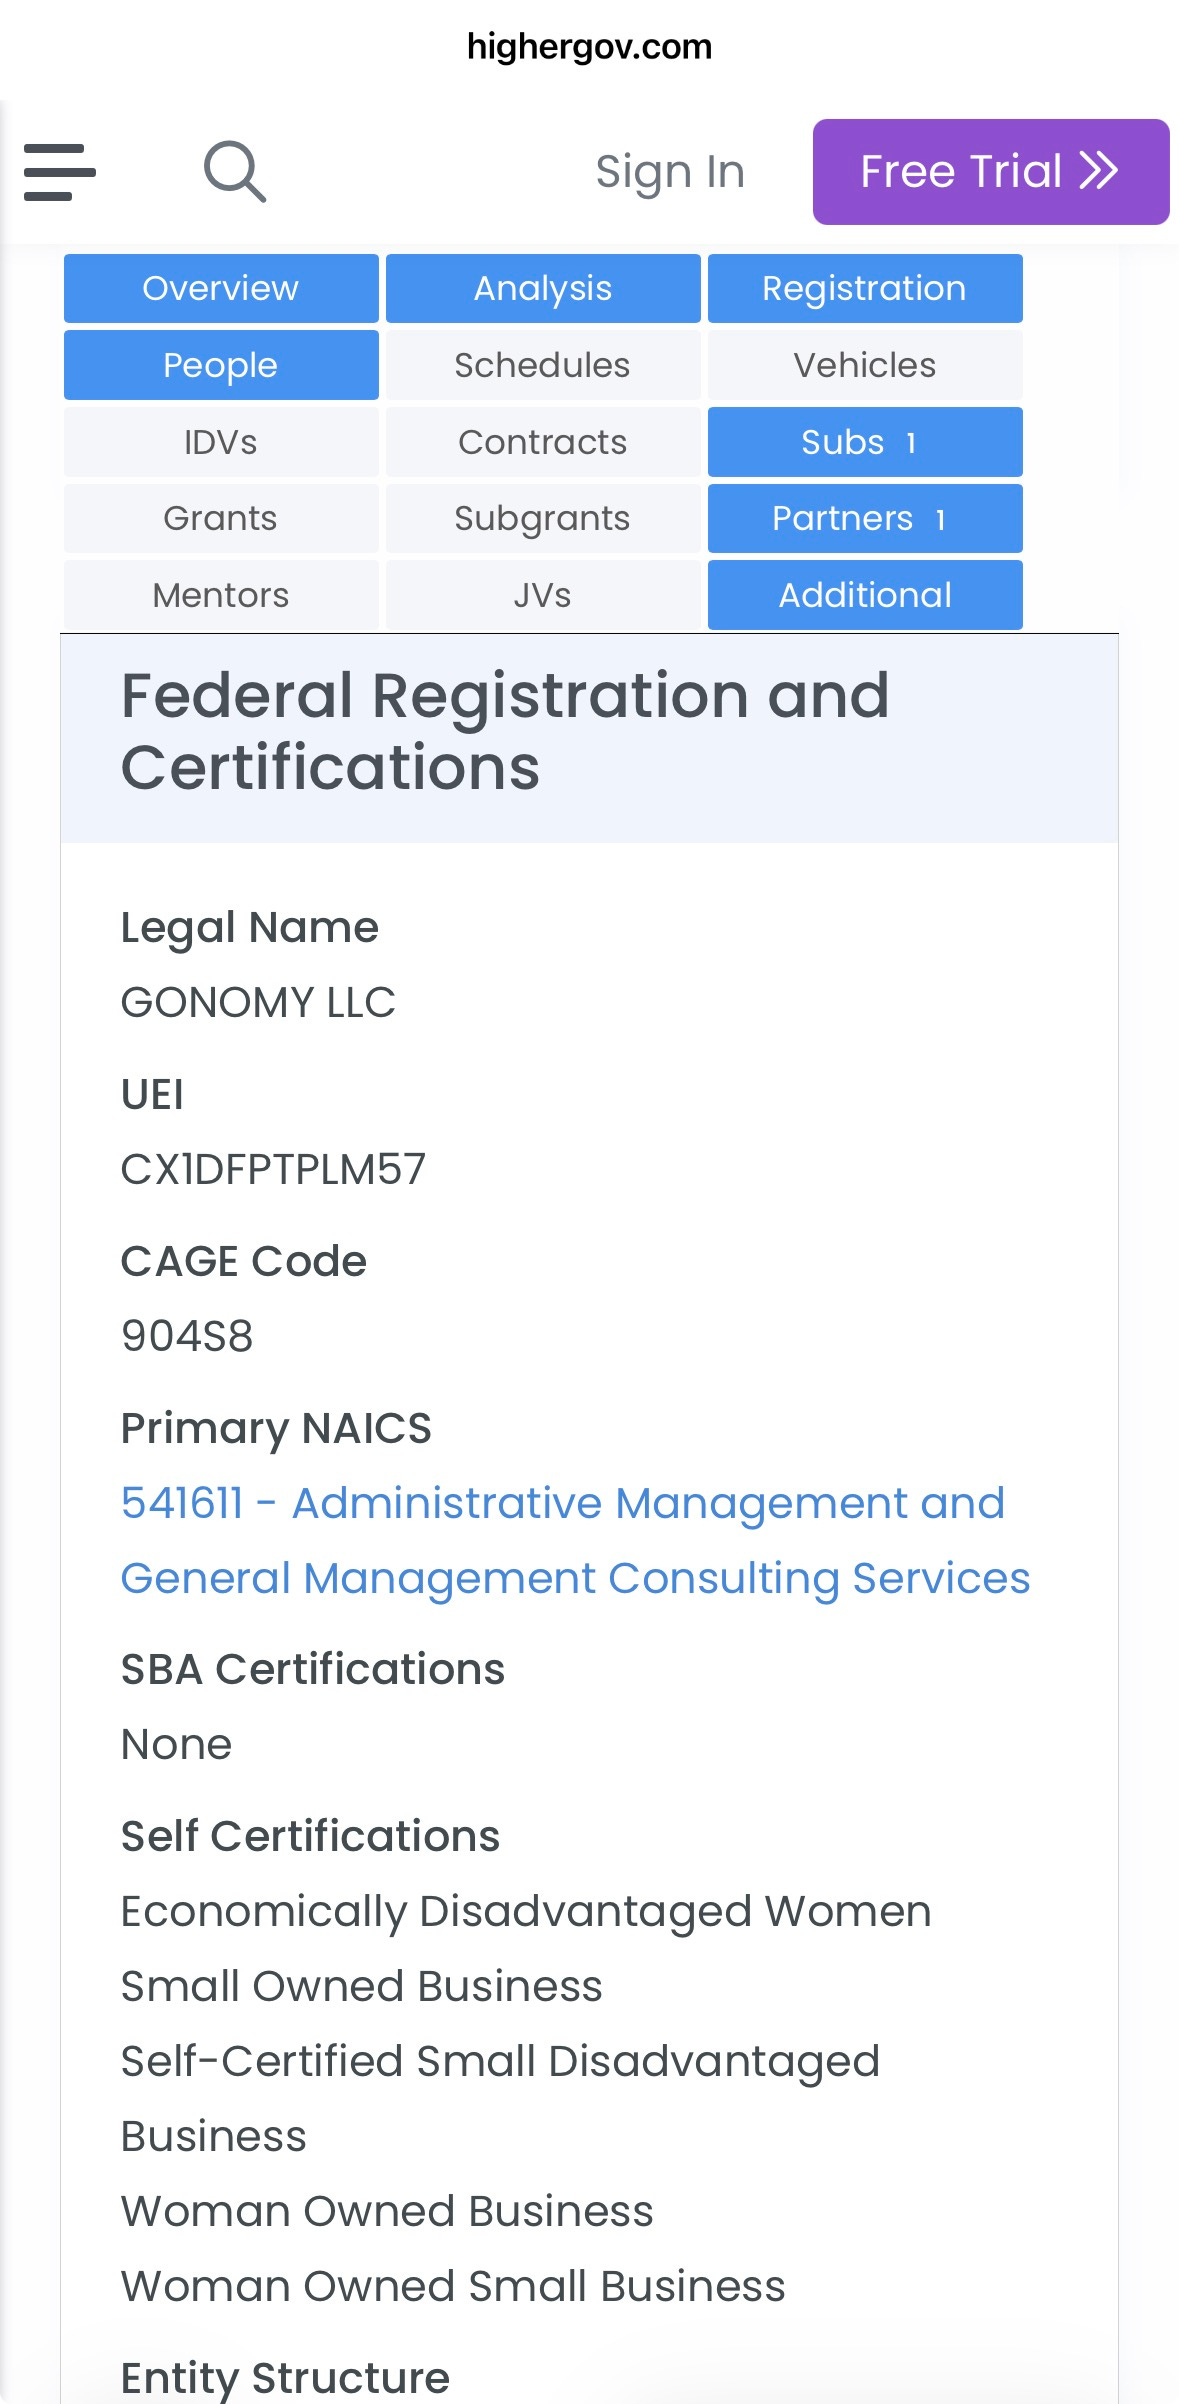
Task: Open the hamburger navigation menu
Action: (60, 172)
